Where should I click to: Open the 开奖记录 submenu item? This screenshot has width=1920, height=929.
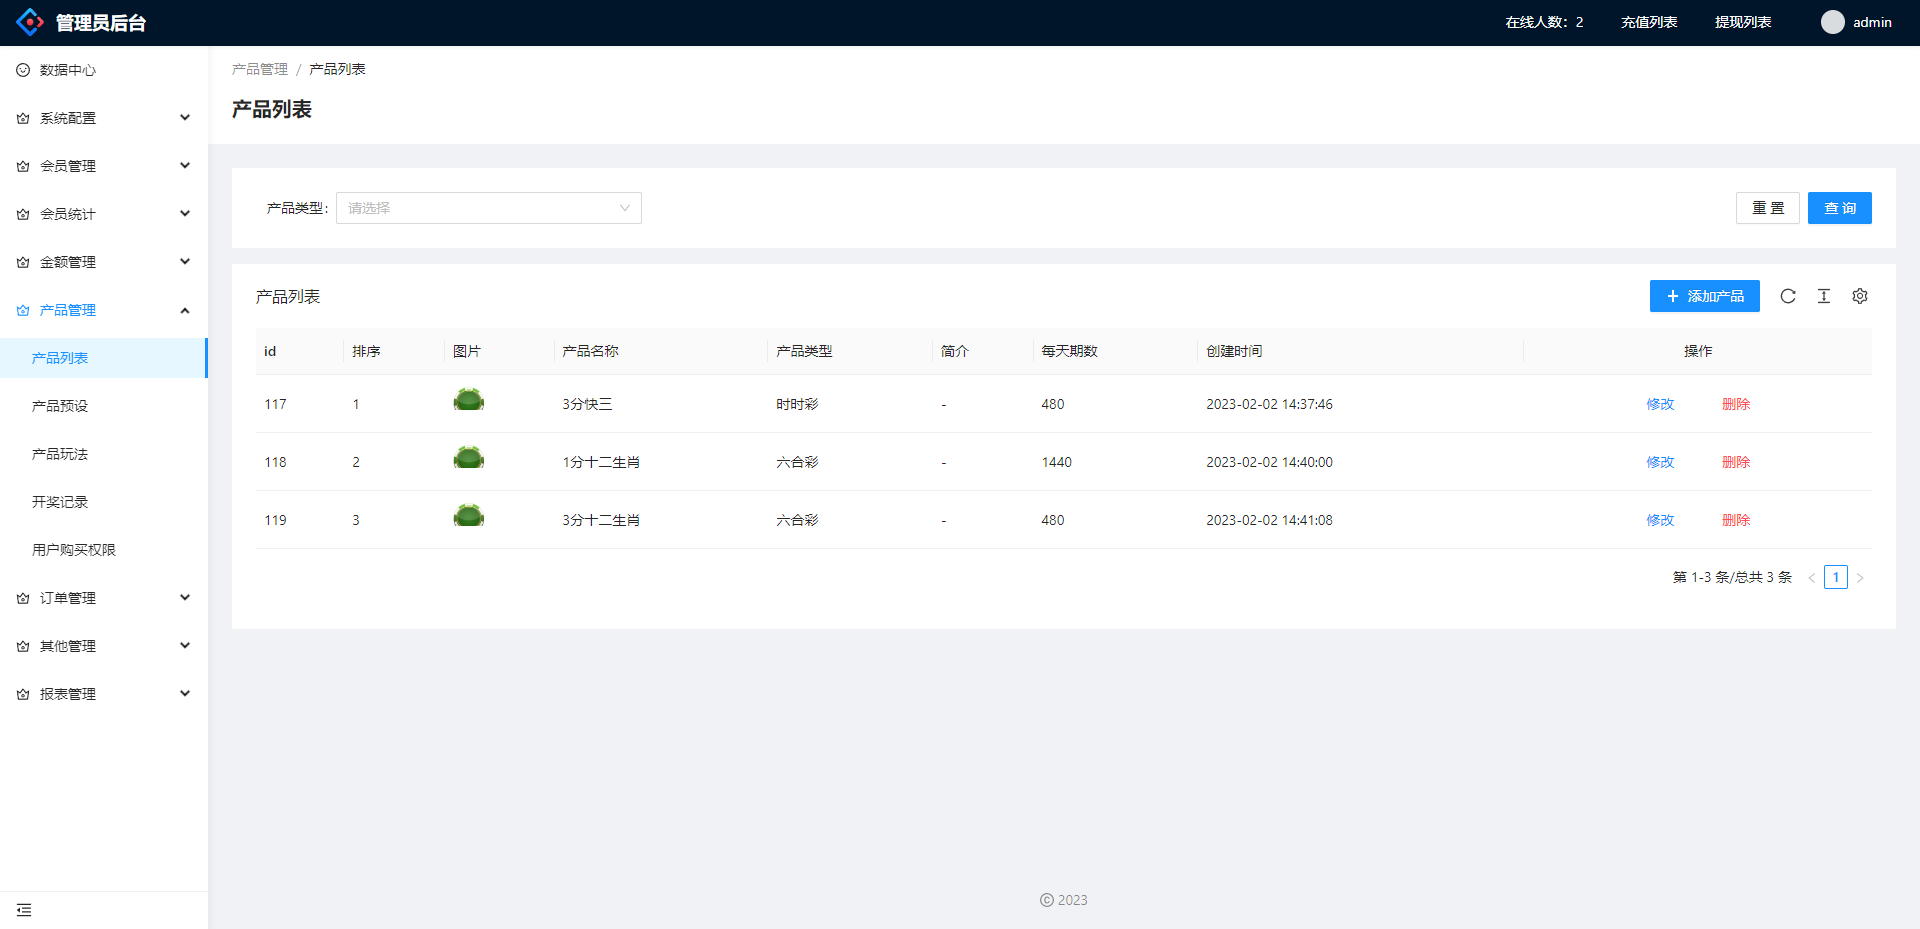(x=60, y=502)
